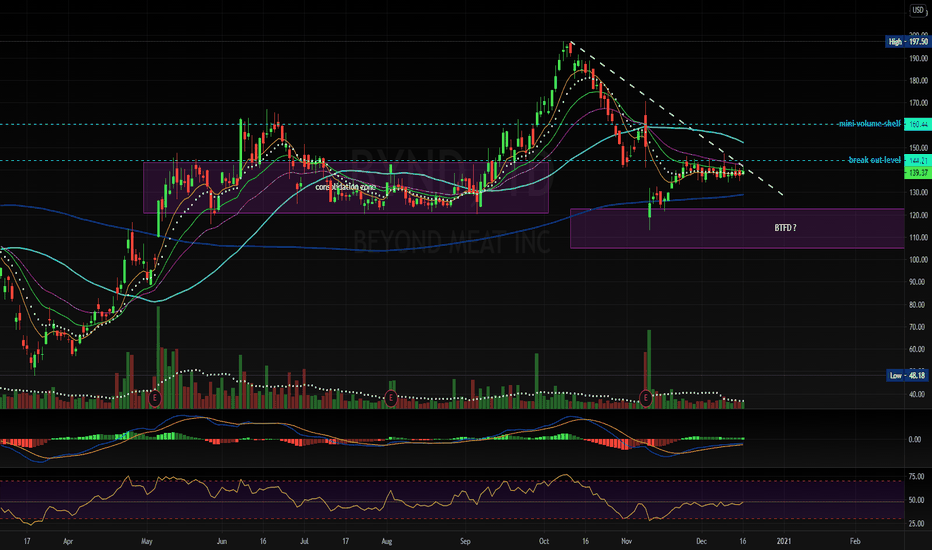The image size is (932, 550).
Task: Click the 190.00 price axis label
Action: pos(918,58)
